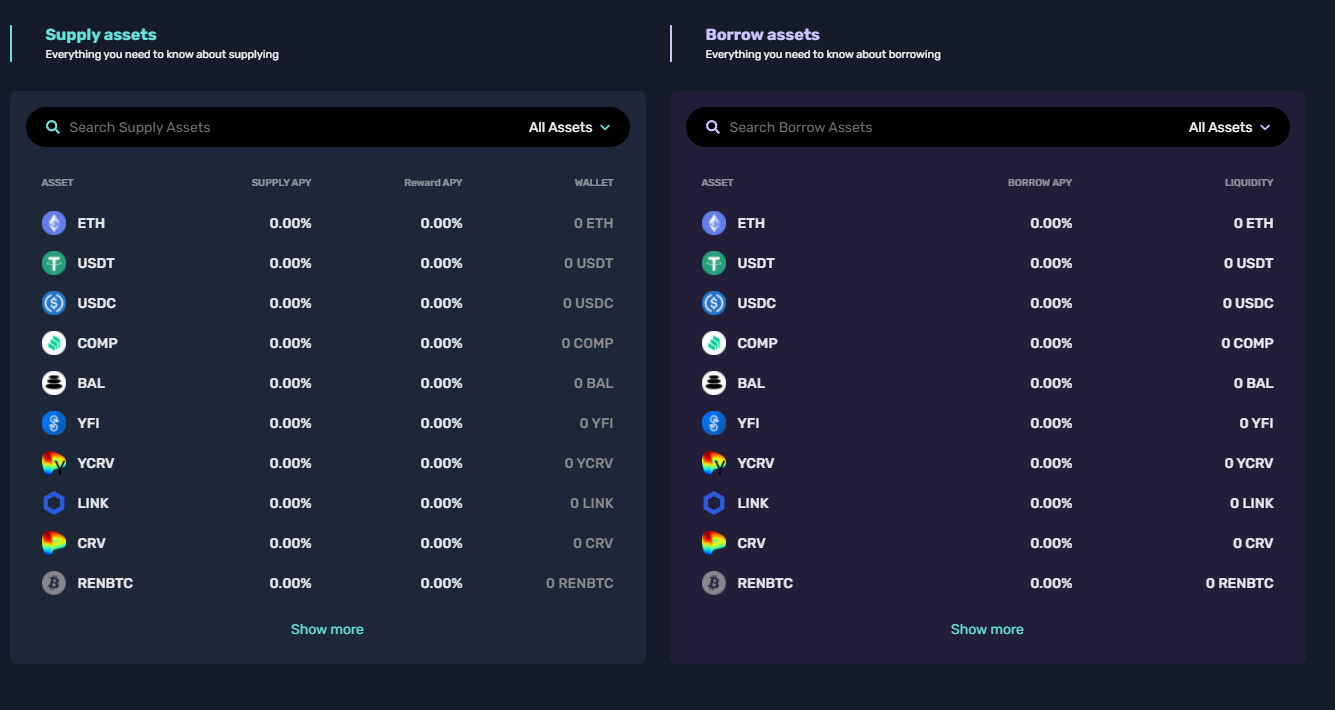Click the YFI icon in Supply assets
Screen dimensions: 1335x710
pyautogui.click(x=54, y=423)
